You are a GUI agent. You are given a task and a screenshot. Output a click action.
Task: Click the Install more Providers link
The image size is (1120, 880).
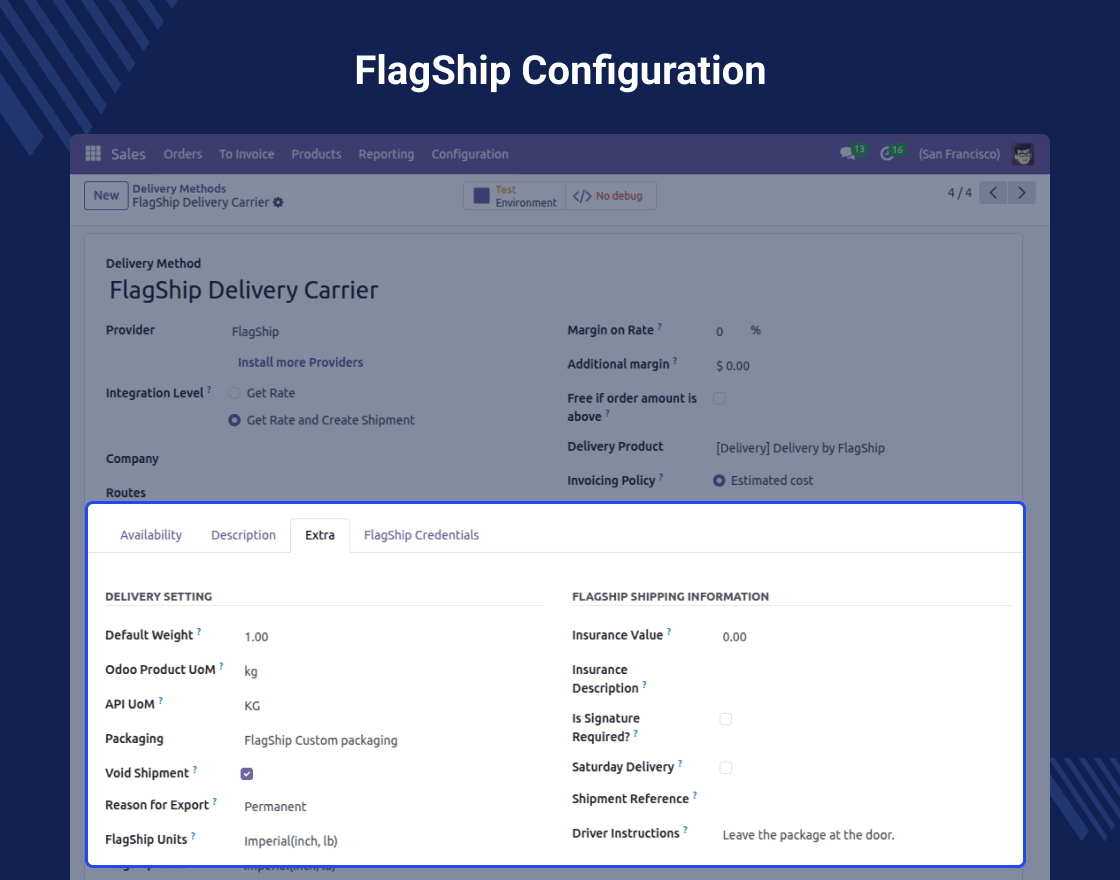click(x=300, y=362)
